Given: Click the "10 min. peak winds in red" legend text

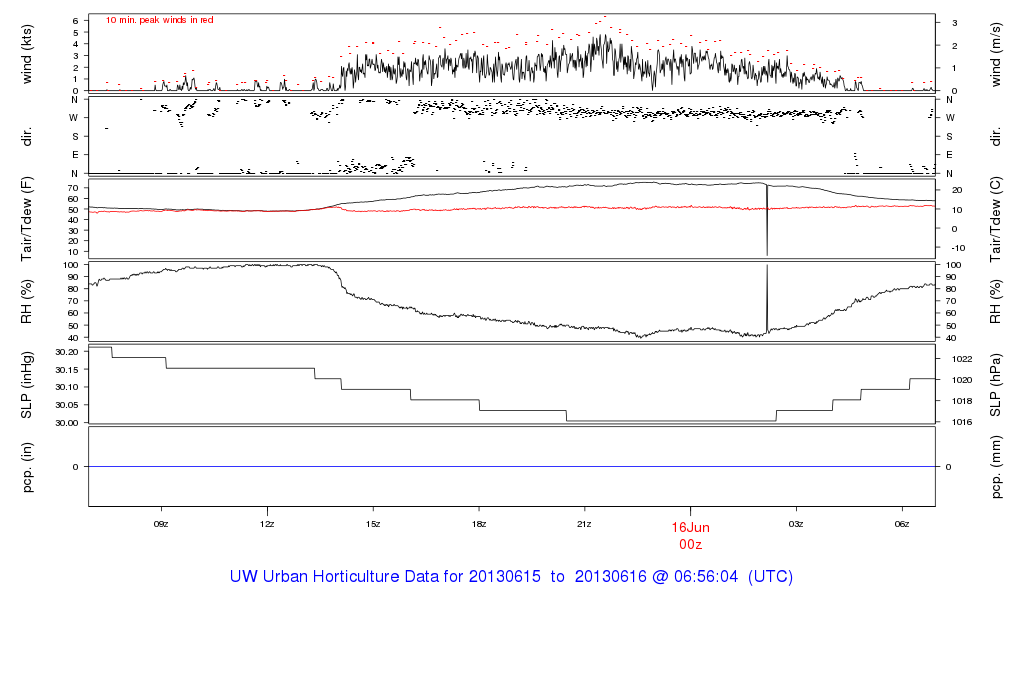Looking at the screenshot, I should (x=159, y=20).
